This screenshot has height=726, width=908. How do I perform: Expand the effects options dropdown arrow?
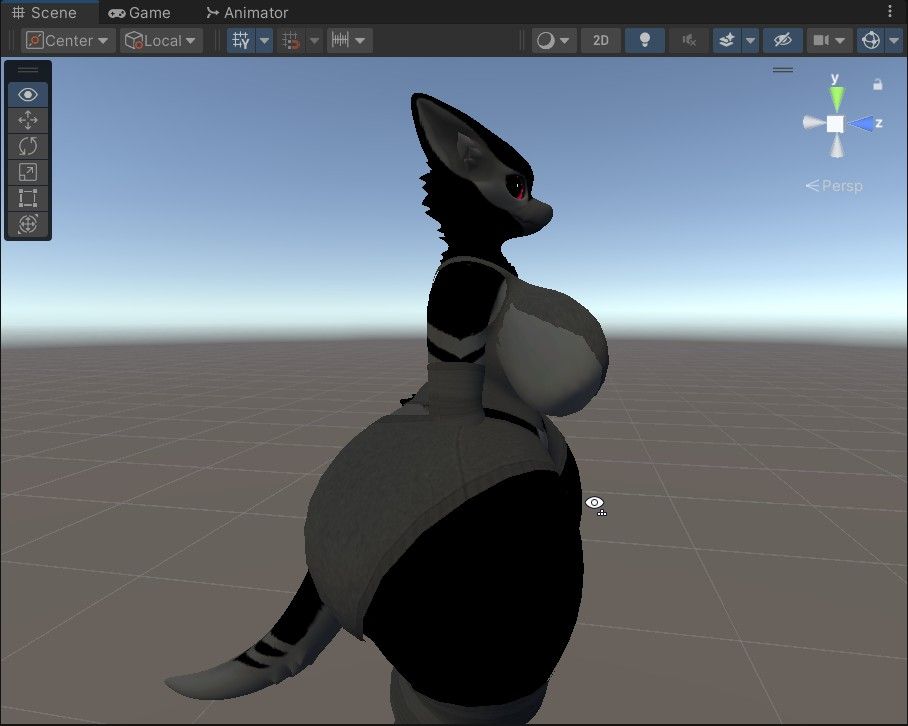click(750, 41)
